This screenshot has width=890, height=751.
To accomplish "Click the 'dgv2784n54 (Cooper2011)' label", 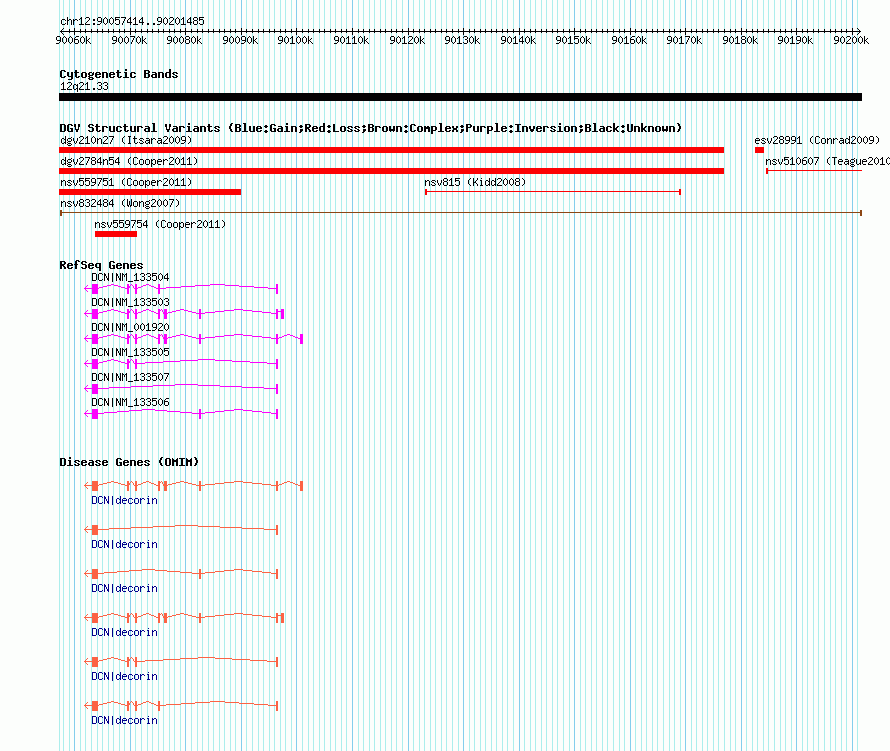I will click(x=129, y=161).
